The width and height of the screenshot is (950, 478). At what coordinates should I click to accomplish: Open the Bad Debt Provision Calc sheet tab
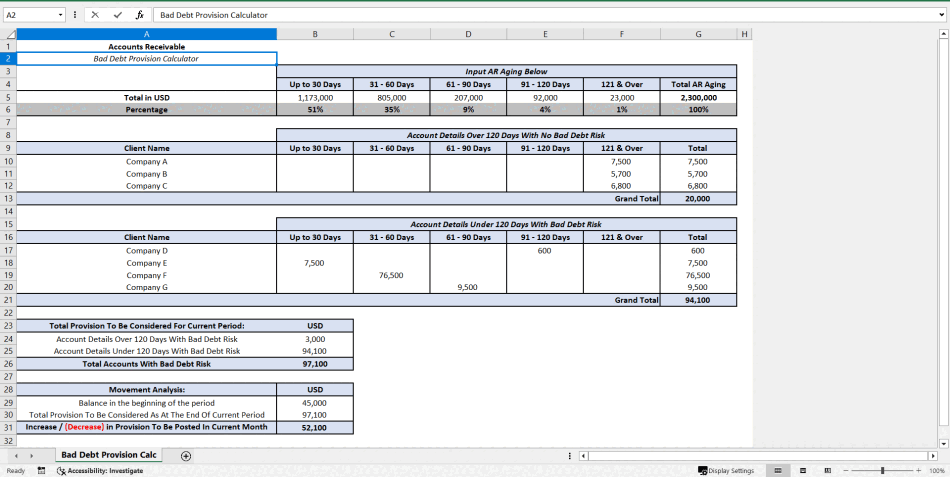pyautogui.click(x=108, y=455)
